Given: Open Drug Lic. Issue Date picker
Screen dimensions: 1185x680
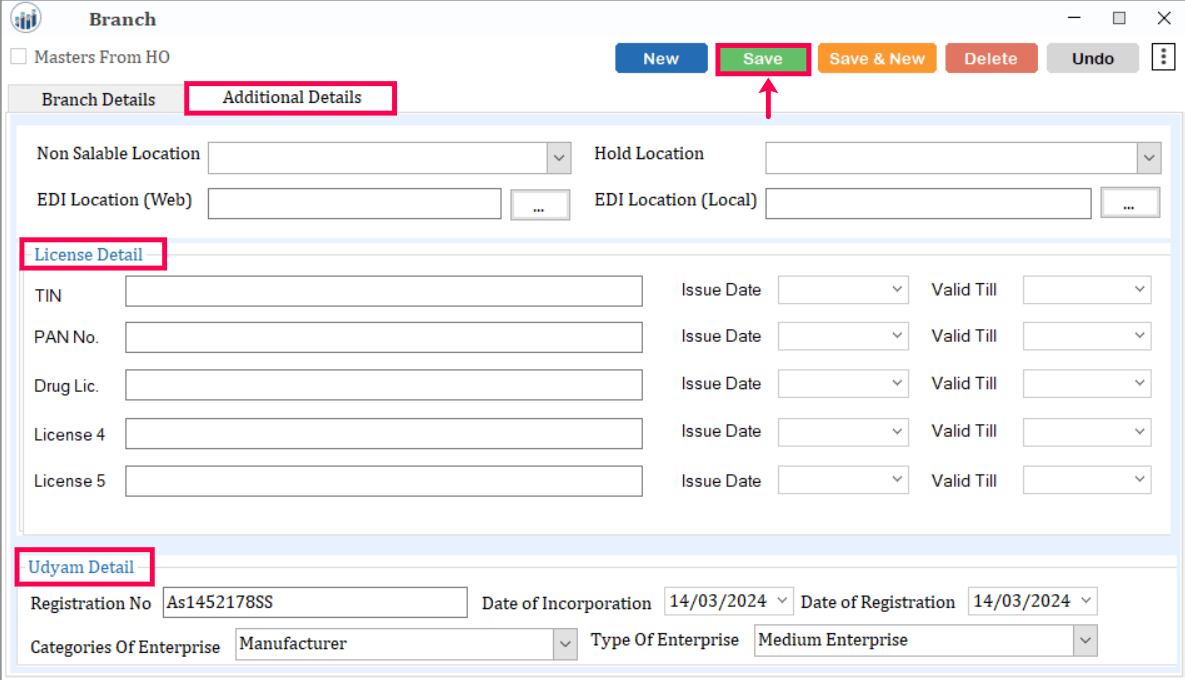Looking at the screenshot, I should [896, 383].
